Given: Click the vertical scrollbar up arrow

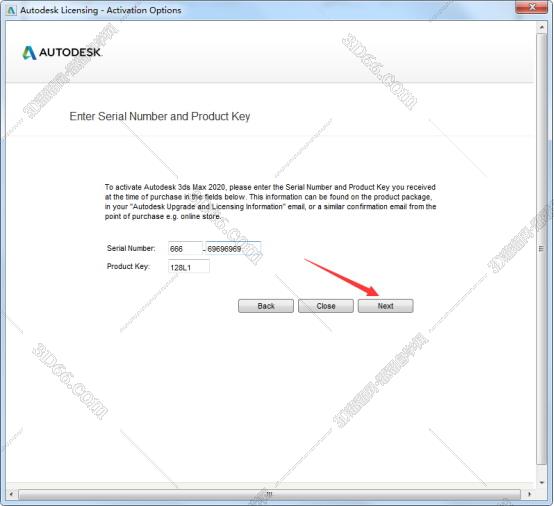Looking at the screenshot, I should (541, 27).
